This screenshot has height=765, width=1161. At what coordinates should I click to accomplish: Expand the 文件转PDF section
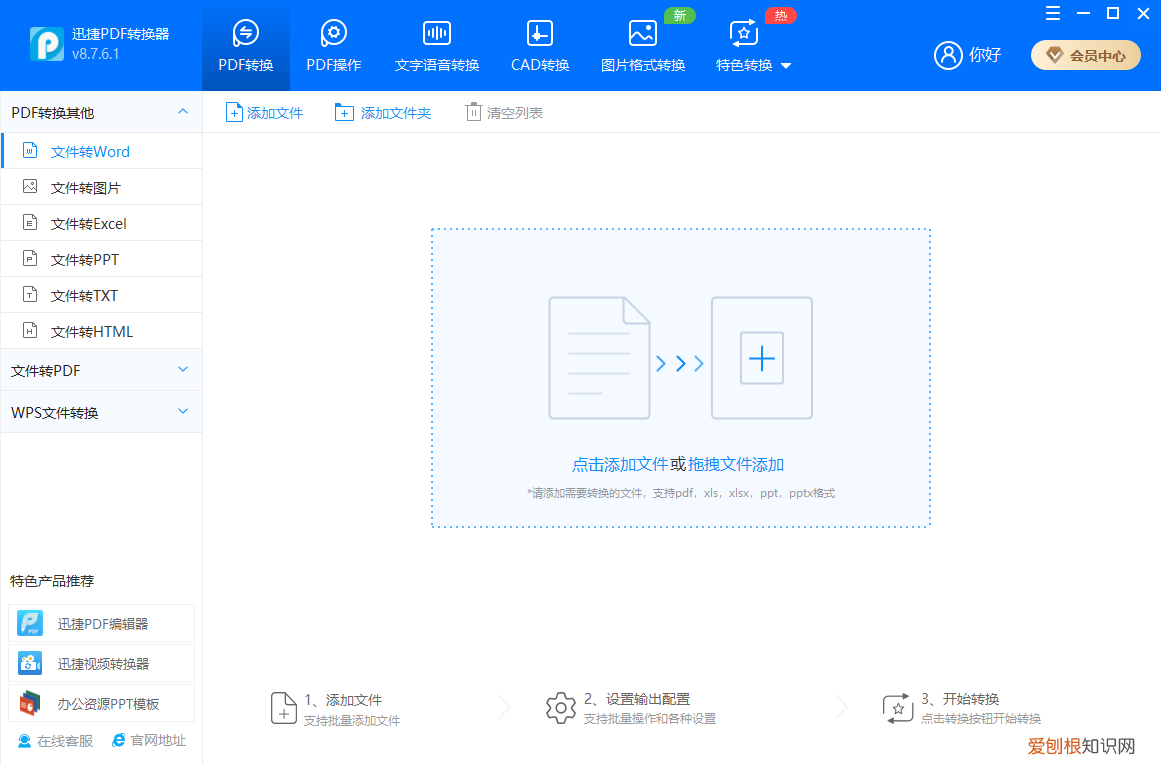(100, 369)
